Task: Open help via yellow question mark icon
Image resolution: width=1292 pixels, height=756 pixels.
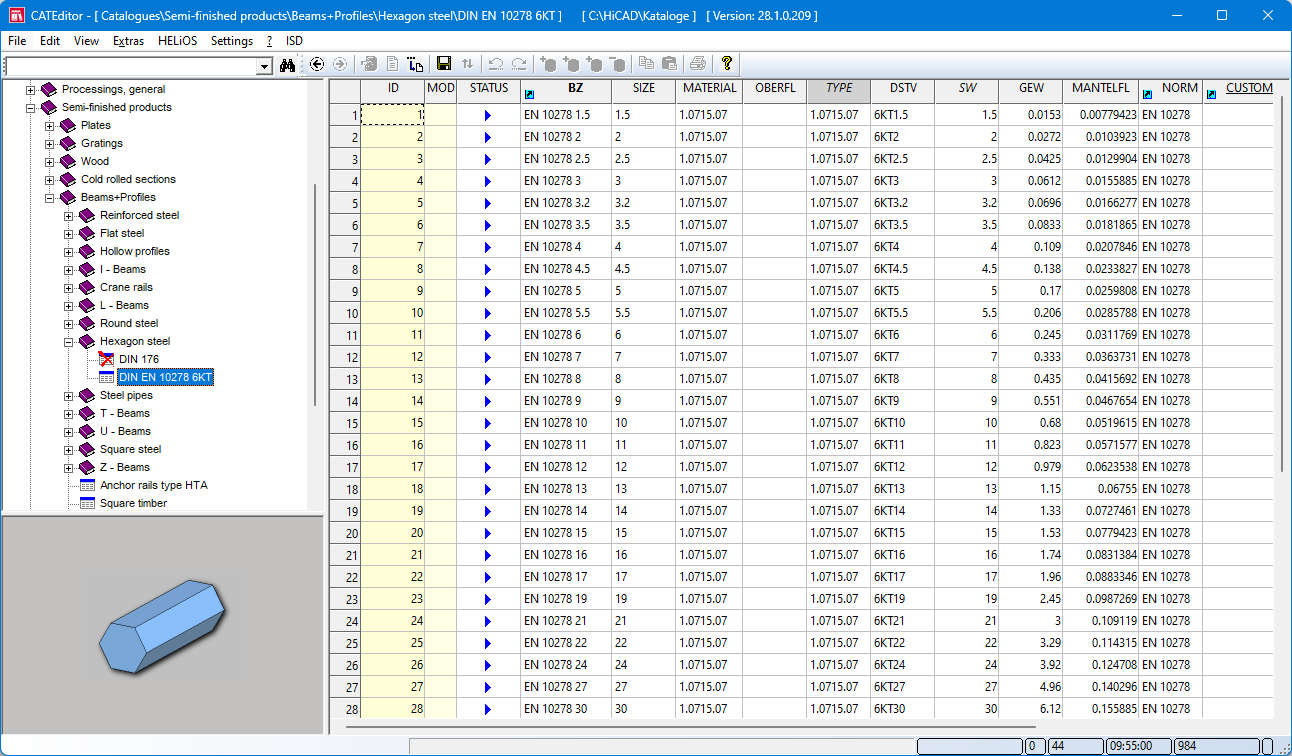Action: 727,64
